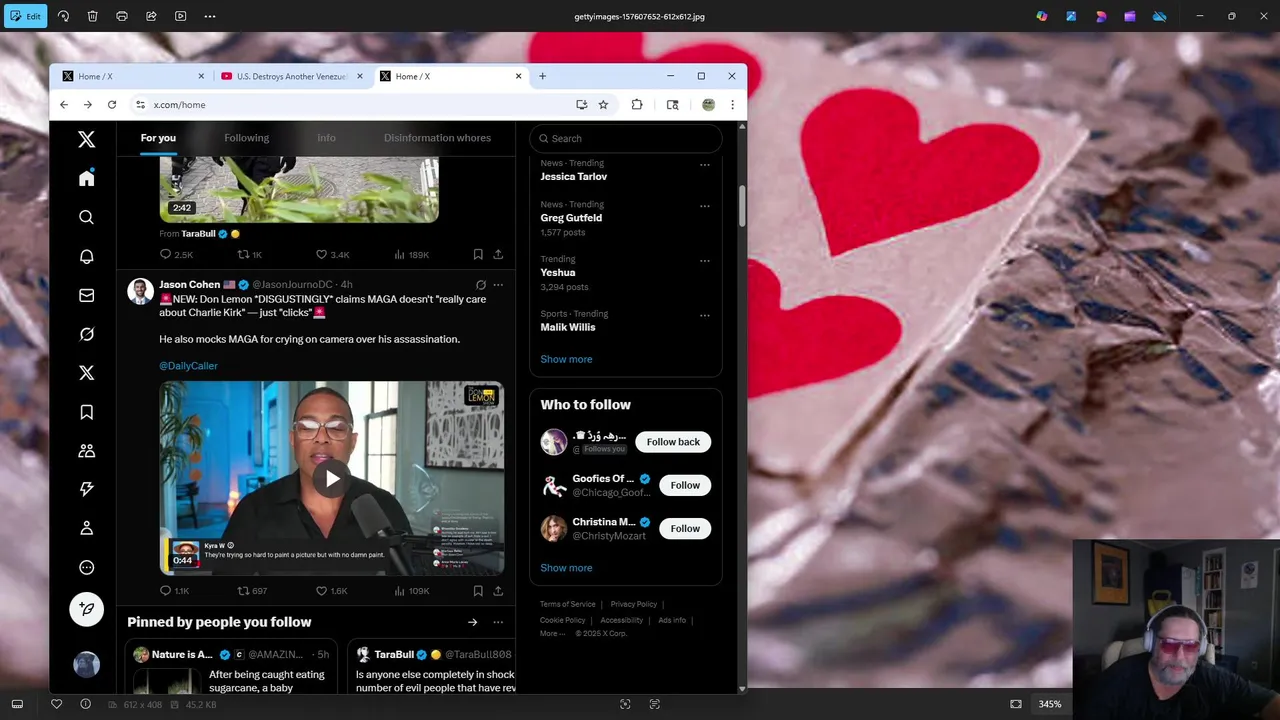Open browser extensions puzzle icon
This screenshot has width=1280, height=720.
click(x=637, y=104)
